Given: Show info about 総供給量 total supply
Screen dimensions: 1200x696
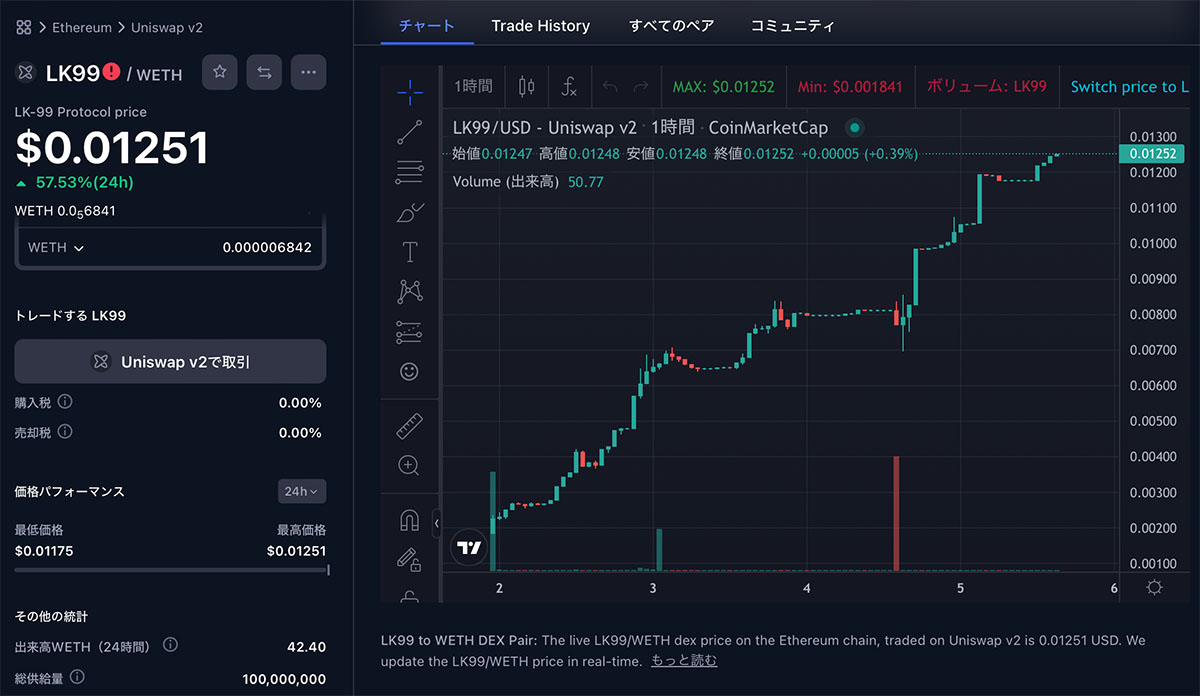Looking at the screenshot, I should [x=77, y=678].
